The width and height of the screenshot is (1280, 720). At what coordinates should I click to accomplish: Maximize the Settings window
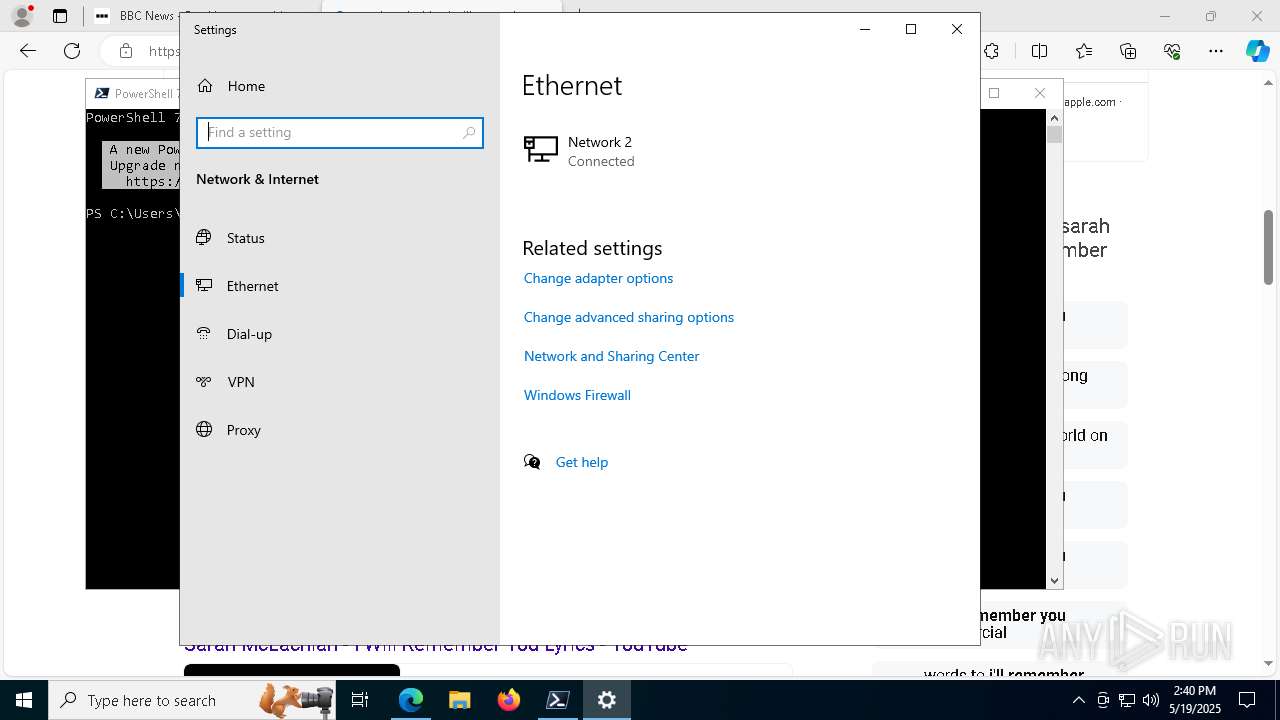[x=911, y=30]
